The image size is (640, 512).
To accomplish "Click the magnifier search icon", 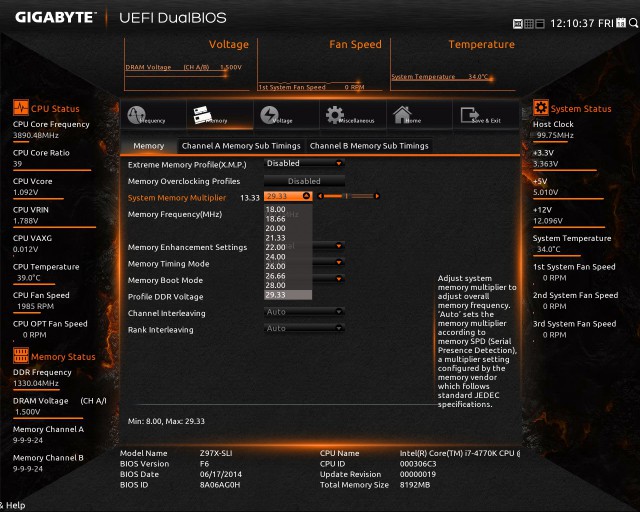I will 633,23.
